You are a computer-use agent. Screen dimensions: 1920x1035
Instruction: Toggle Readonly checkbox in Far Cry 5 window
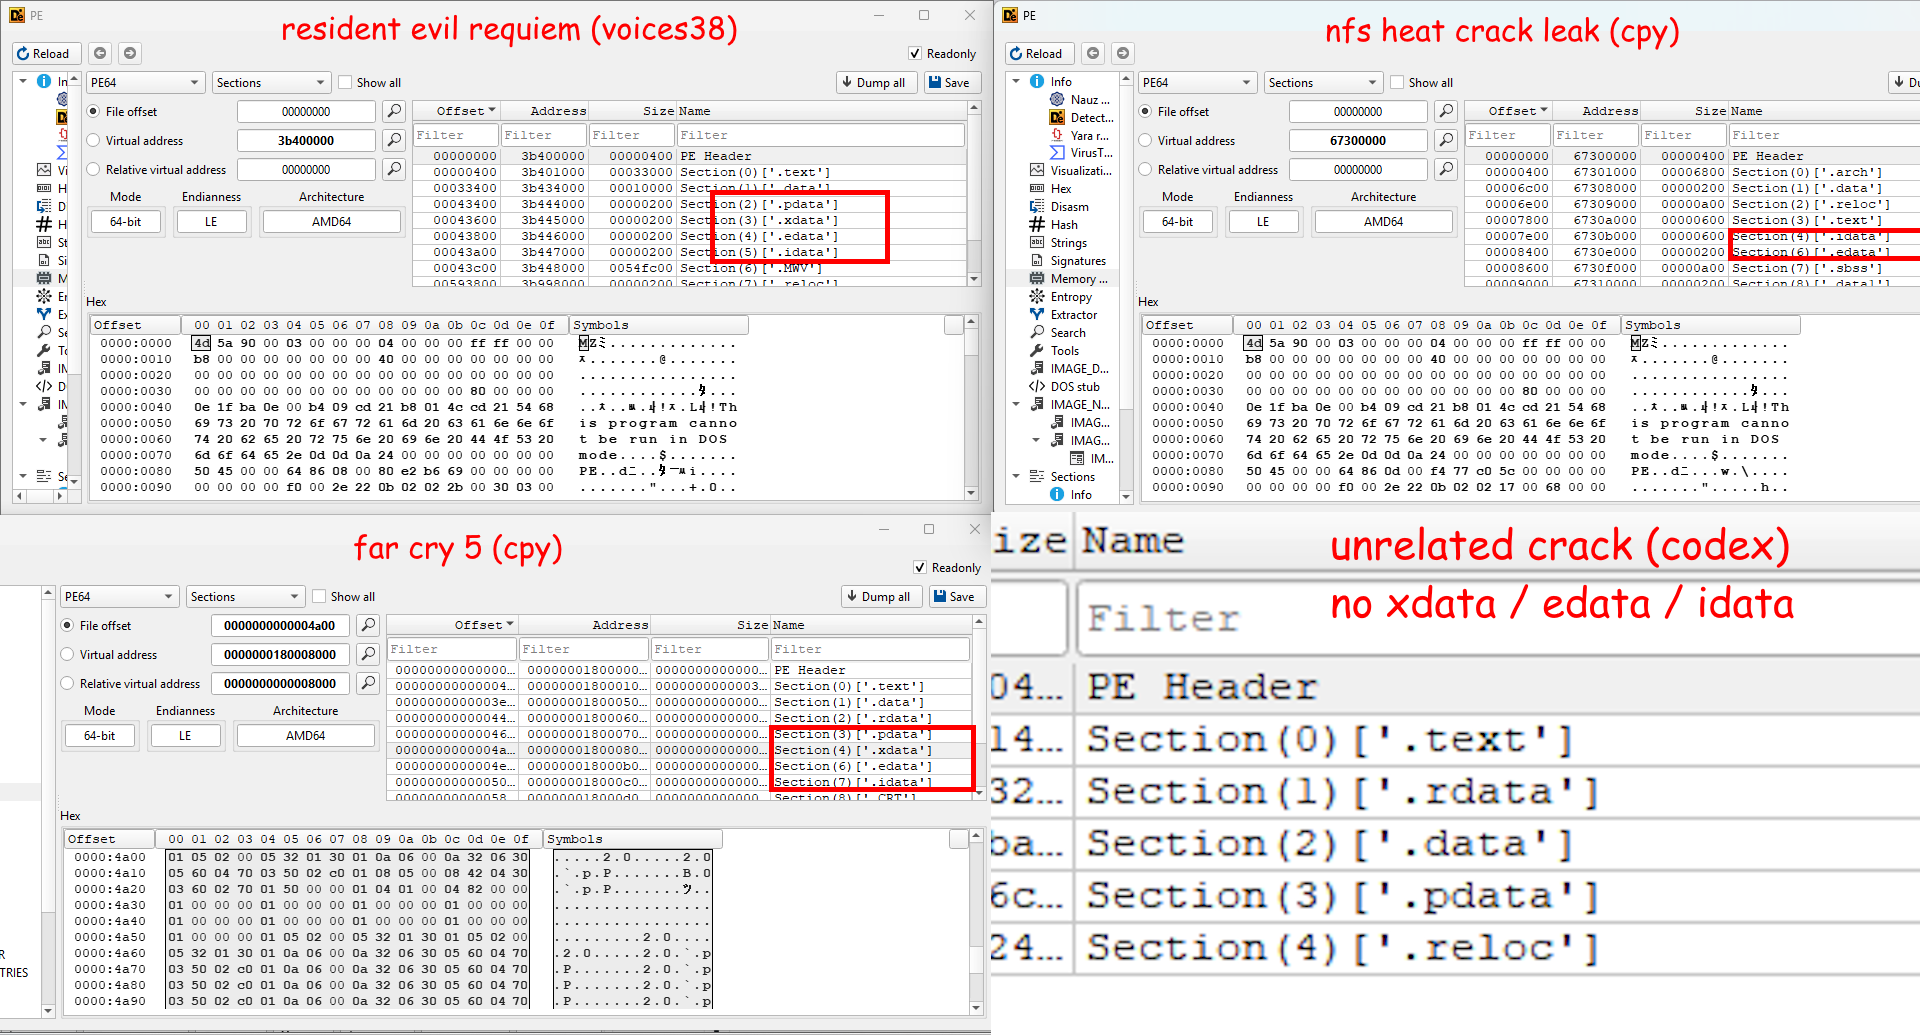(x=920, y=568)
